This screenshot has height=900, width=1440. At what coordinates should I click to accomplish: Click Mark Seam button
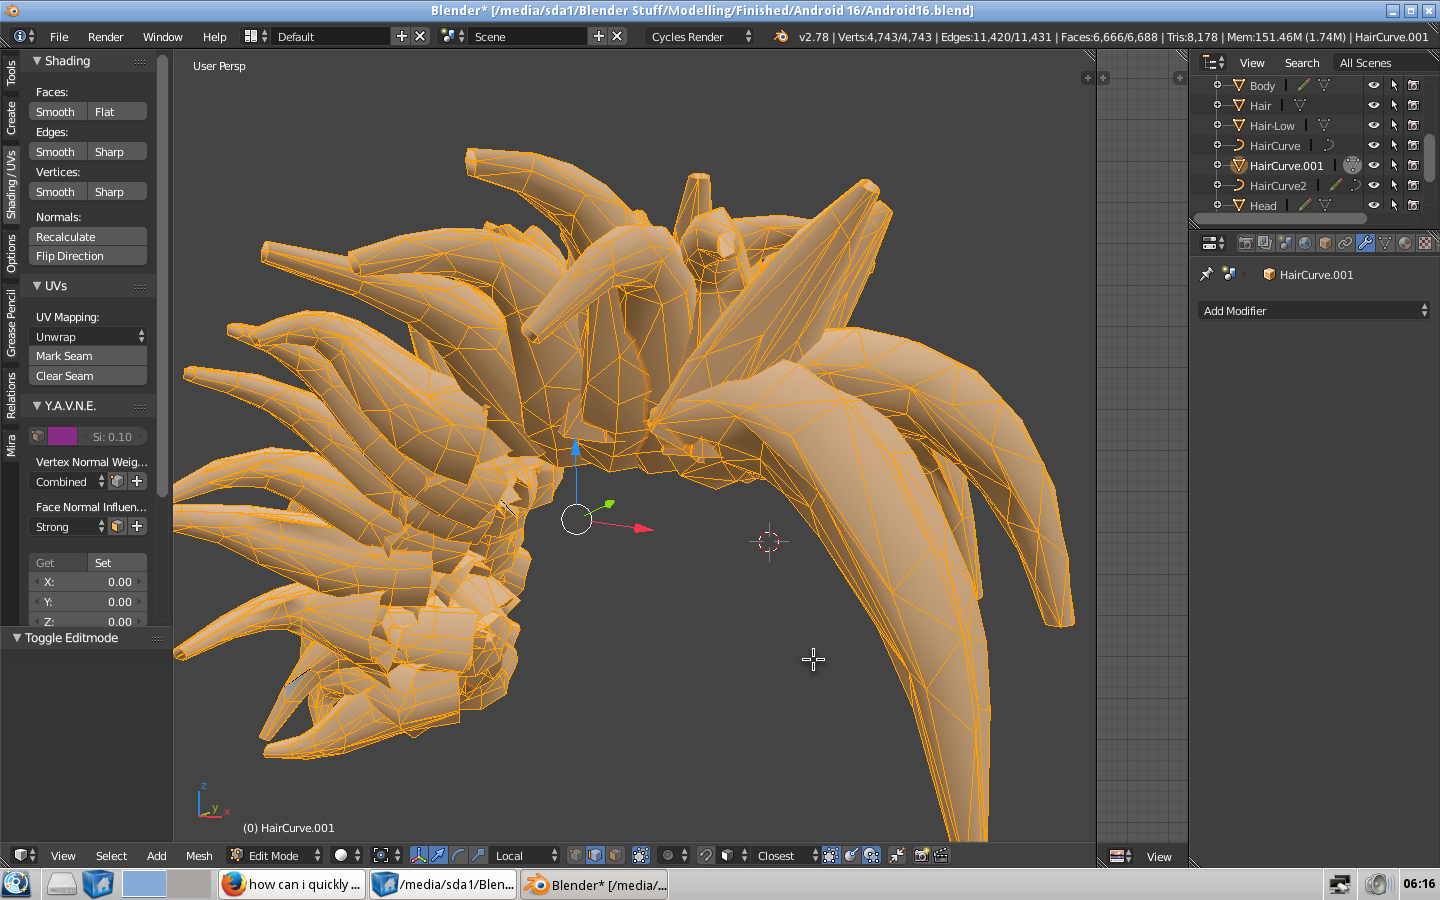point(88,356)
